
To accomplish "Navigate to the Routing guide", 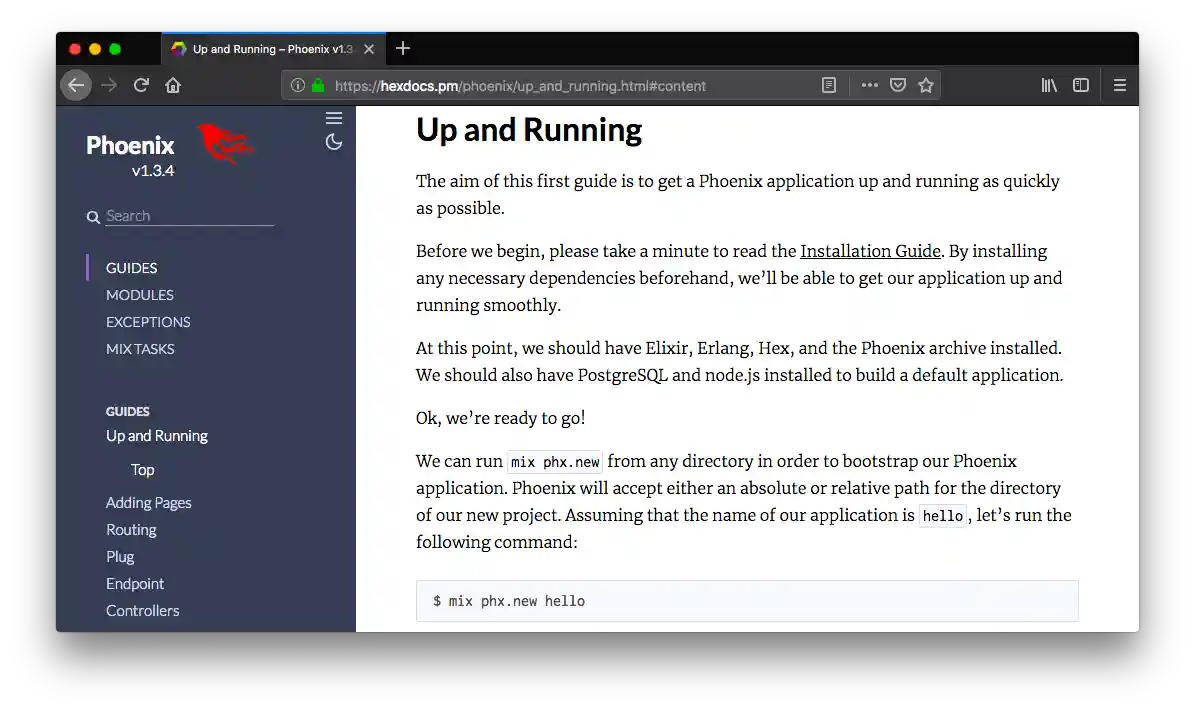I will 131,529.
